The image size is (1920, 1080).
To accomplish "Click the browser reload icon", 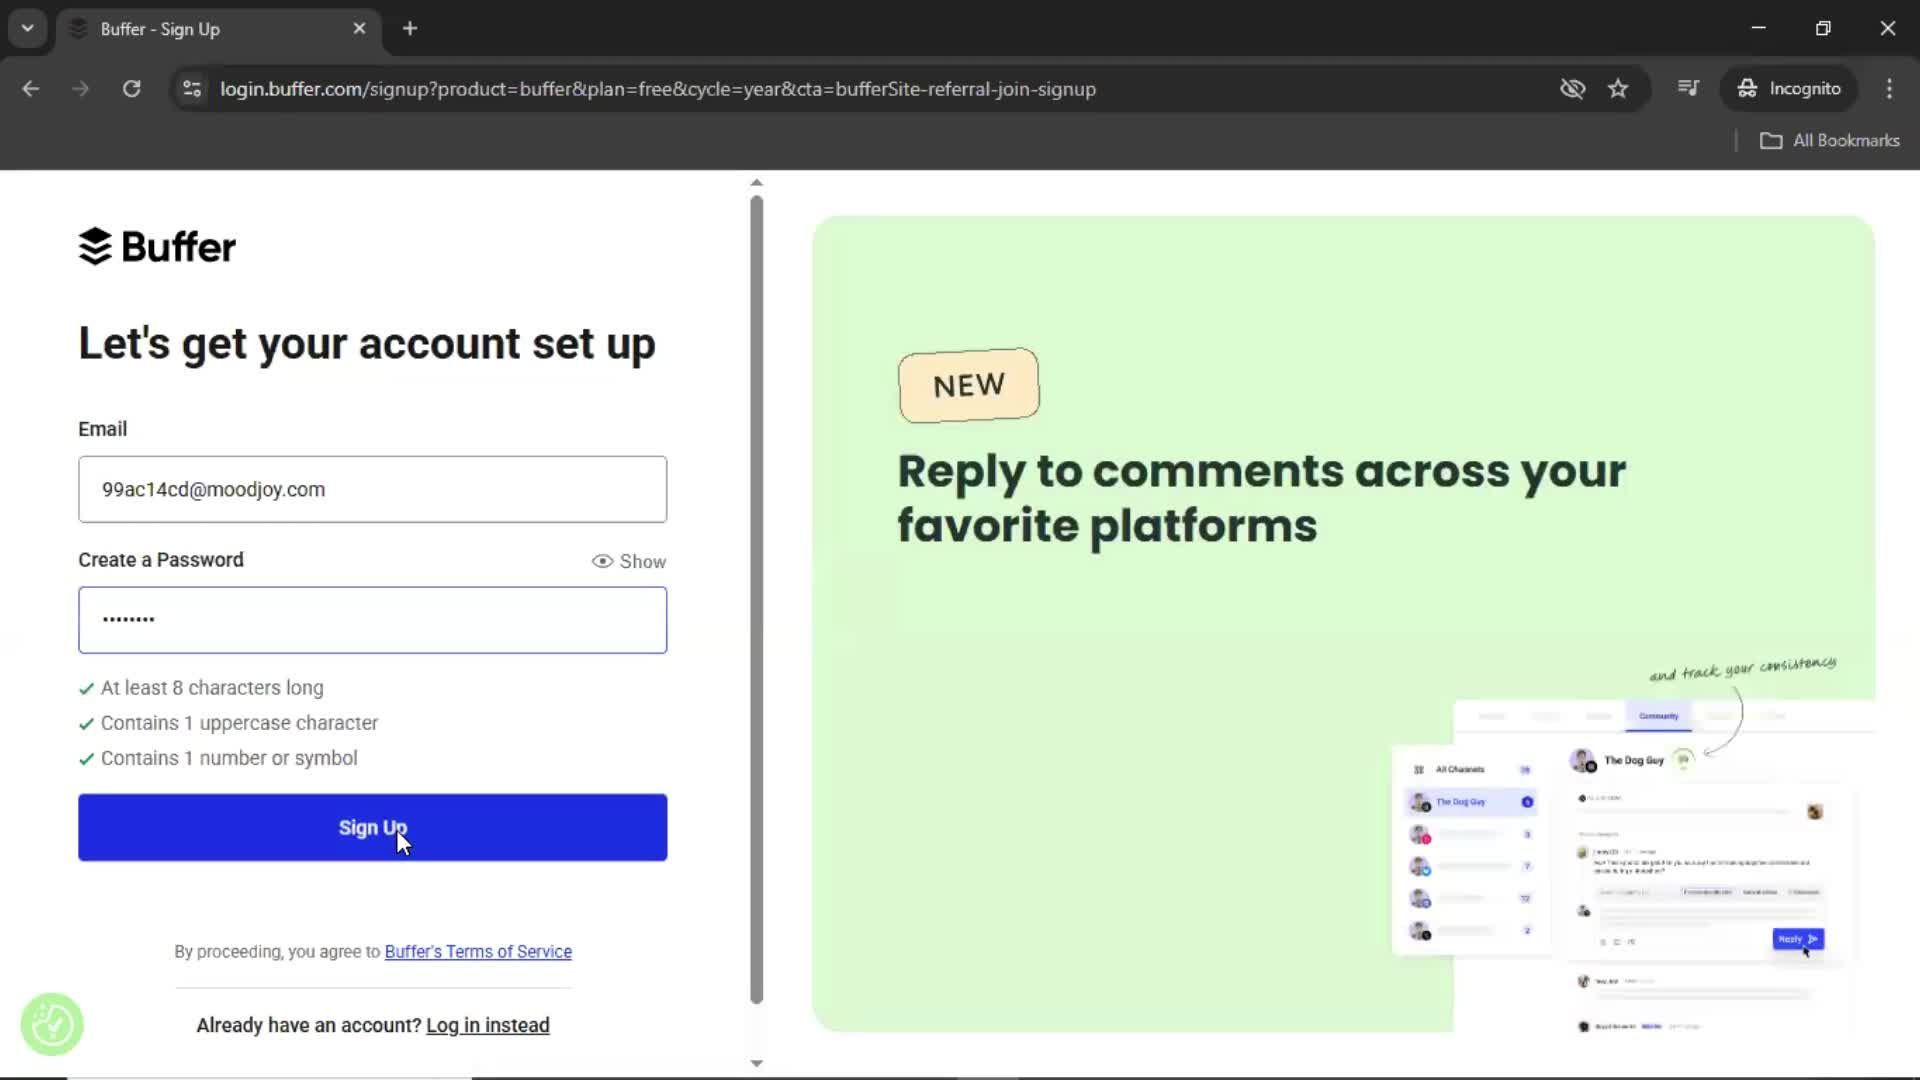I will point(131,88).
